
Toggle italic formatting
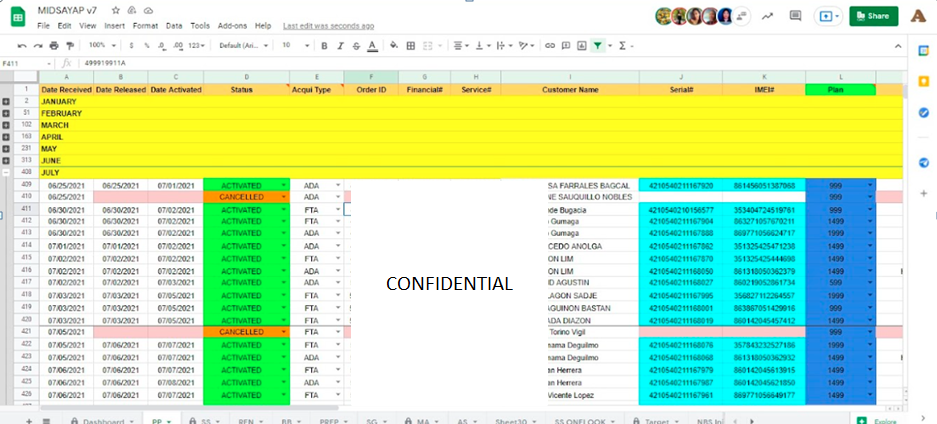tap(341, 45)
